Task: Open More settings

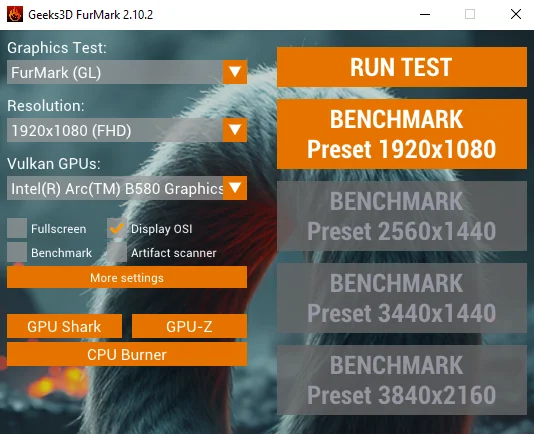Action: [127, 277]
